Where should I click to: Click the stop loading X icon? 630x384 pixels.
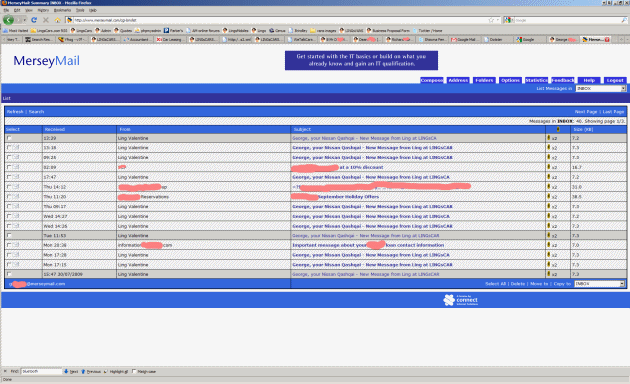click(46, 20)
